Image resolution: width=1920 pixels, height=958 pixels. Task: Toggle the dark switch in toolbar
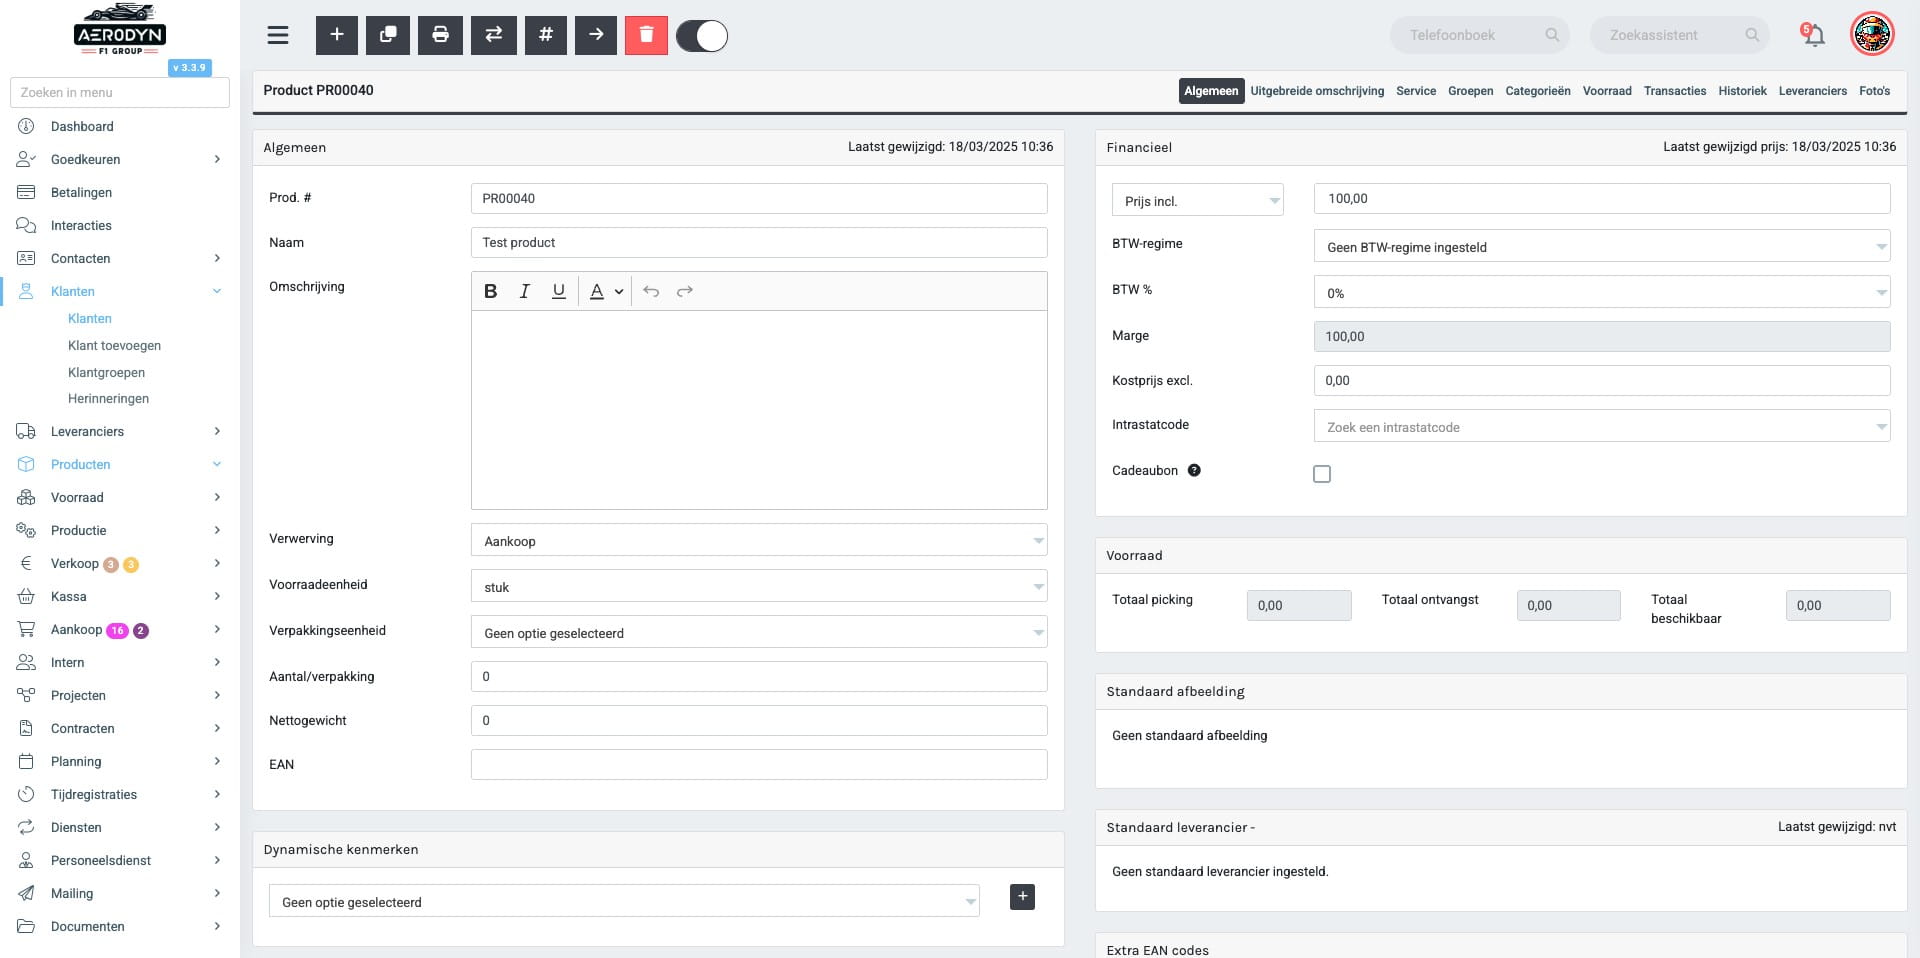pyautogui.click(x=702, y=36)
